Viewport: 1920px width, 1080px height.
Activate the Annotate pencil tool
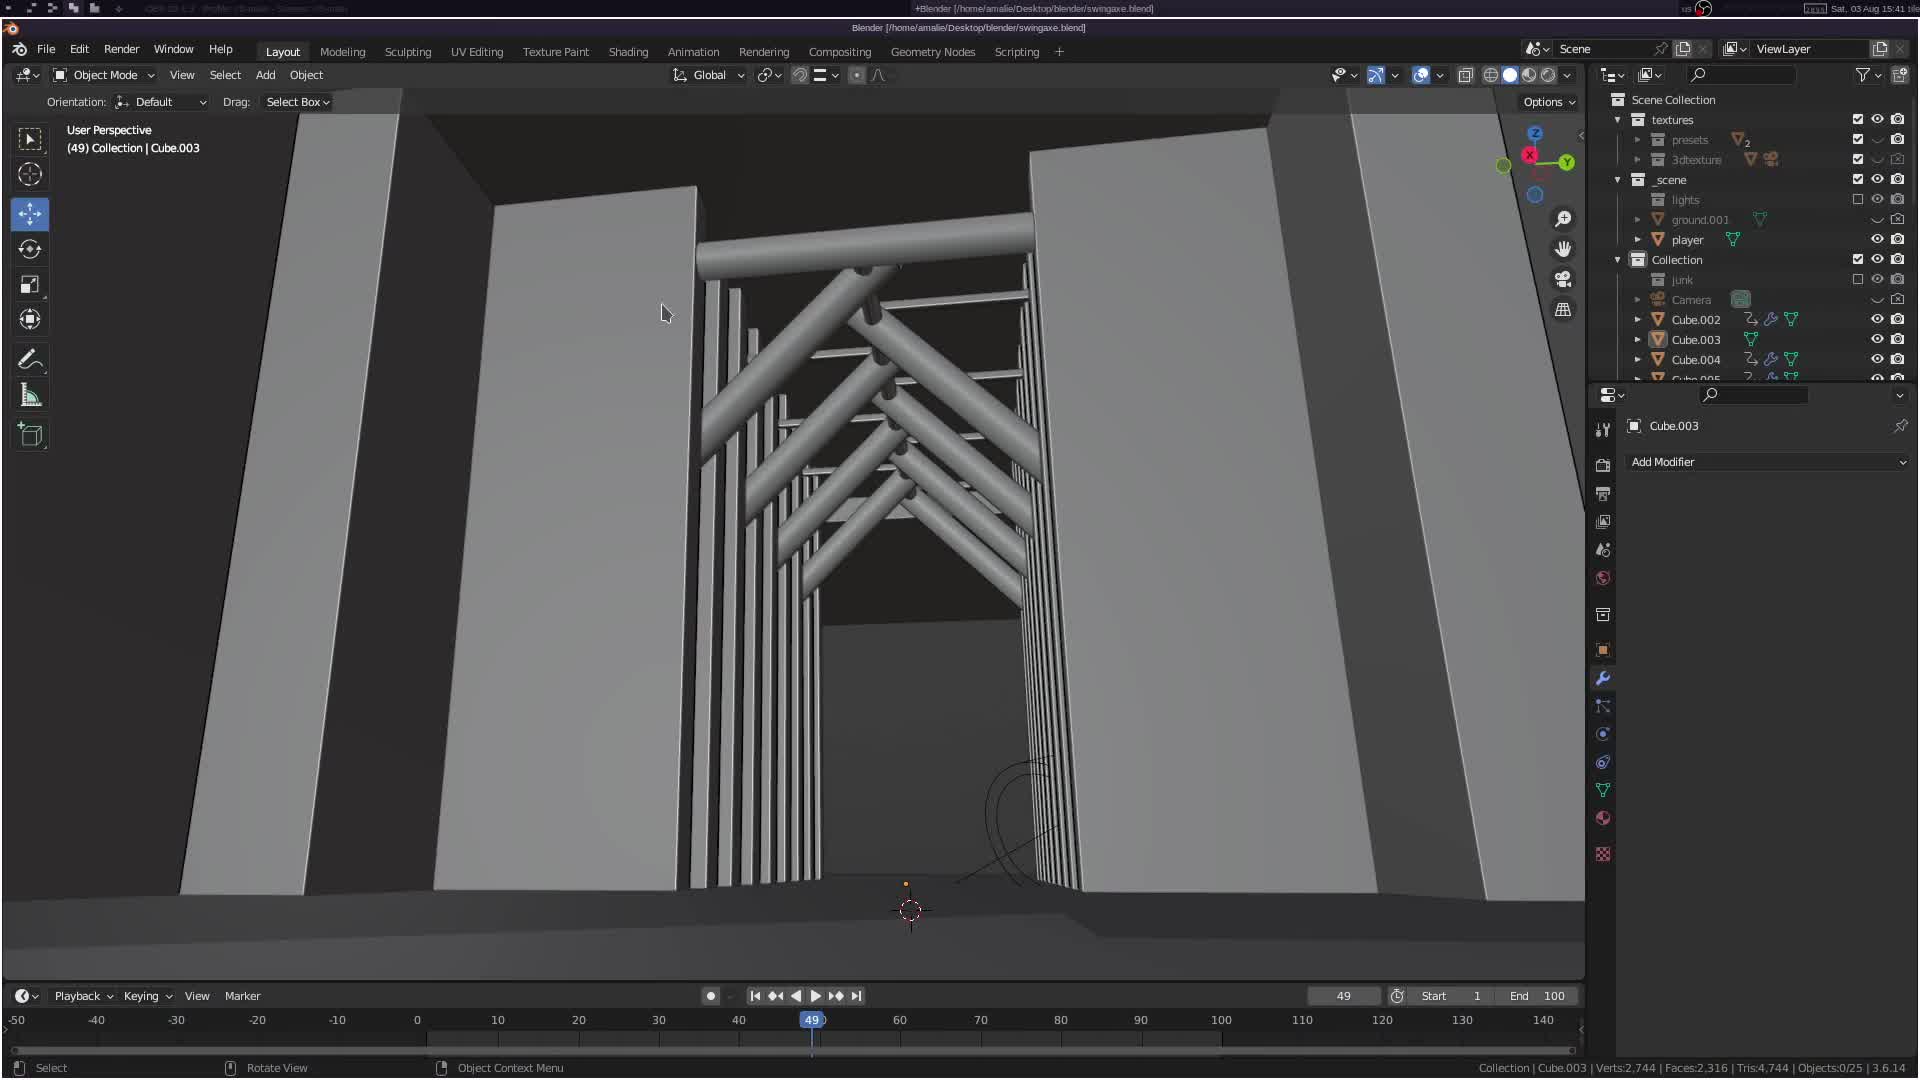pyautogui.click(x=30, y=360)
